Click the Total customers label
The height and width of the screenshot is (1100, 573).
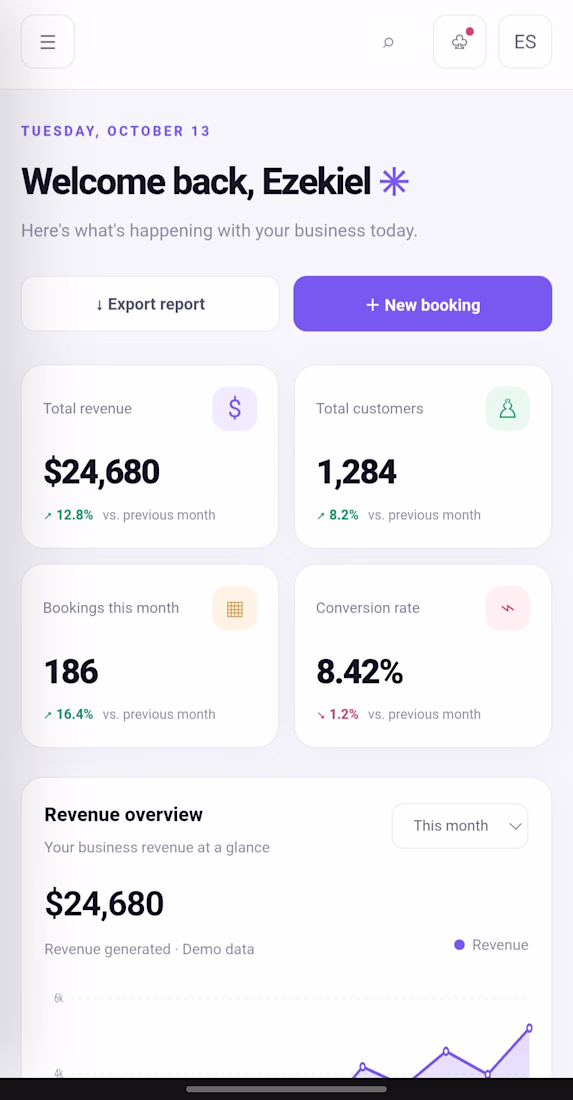click(x=370, y=408)
